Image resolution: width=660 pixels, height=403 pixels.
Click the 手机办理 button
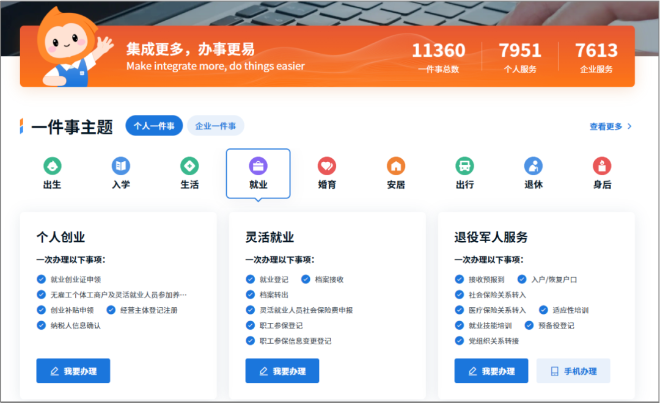tap(573, 371)
